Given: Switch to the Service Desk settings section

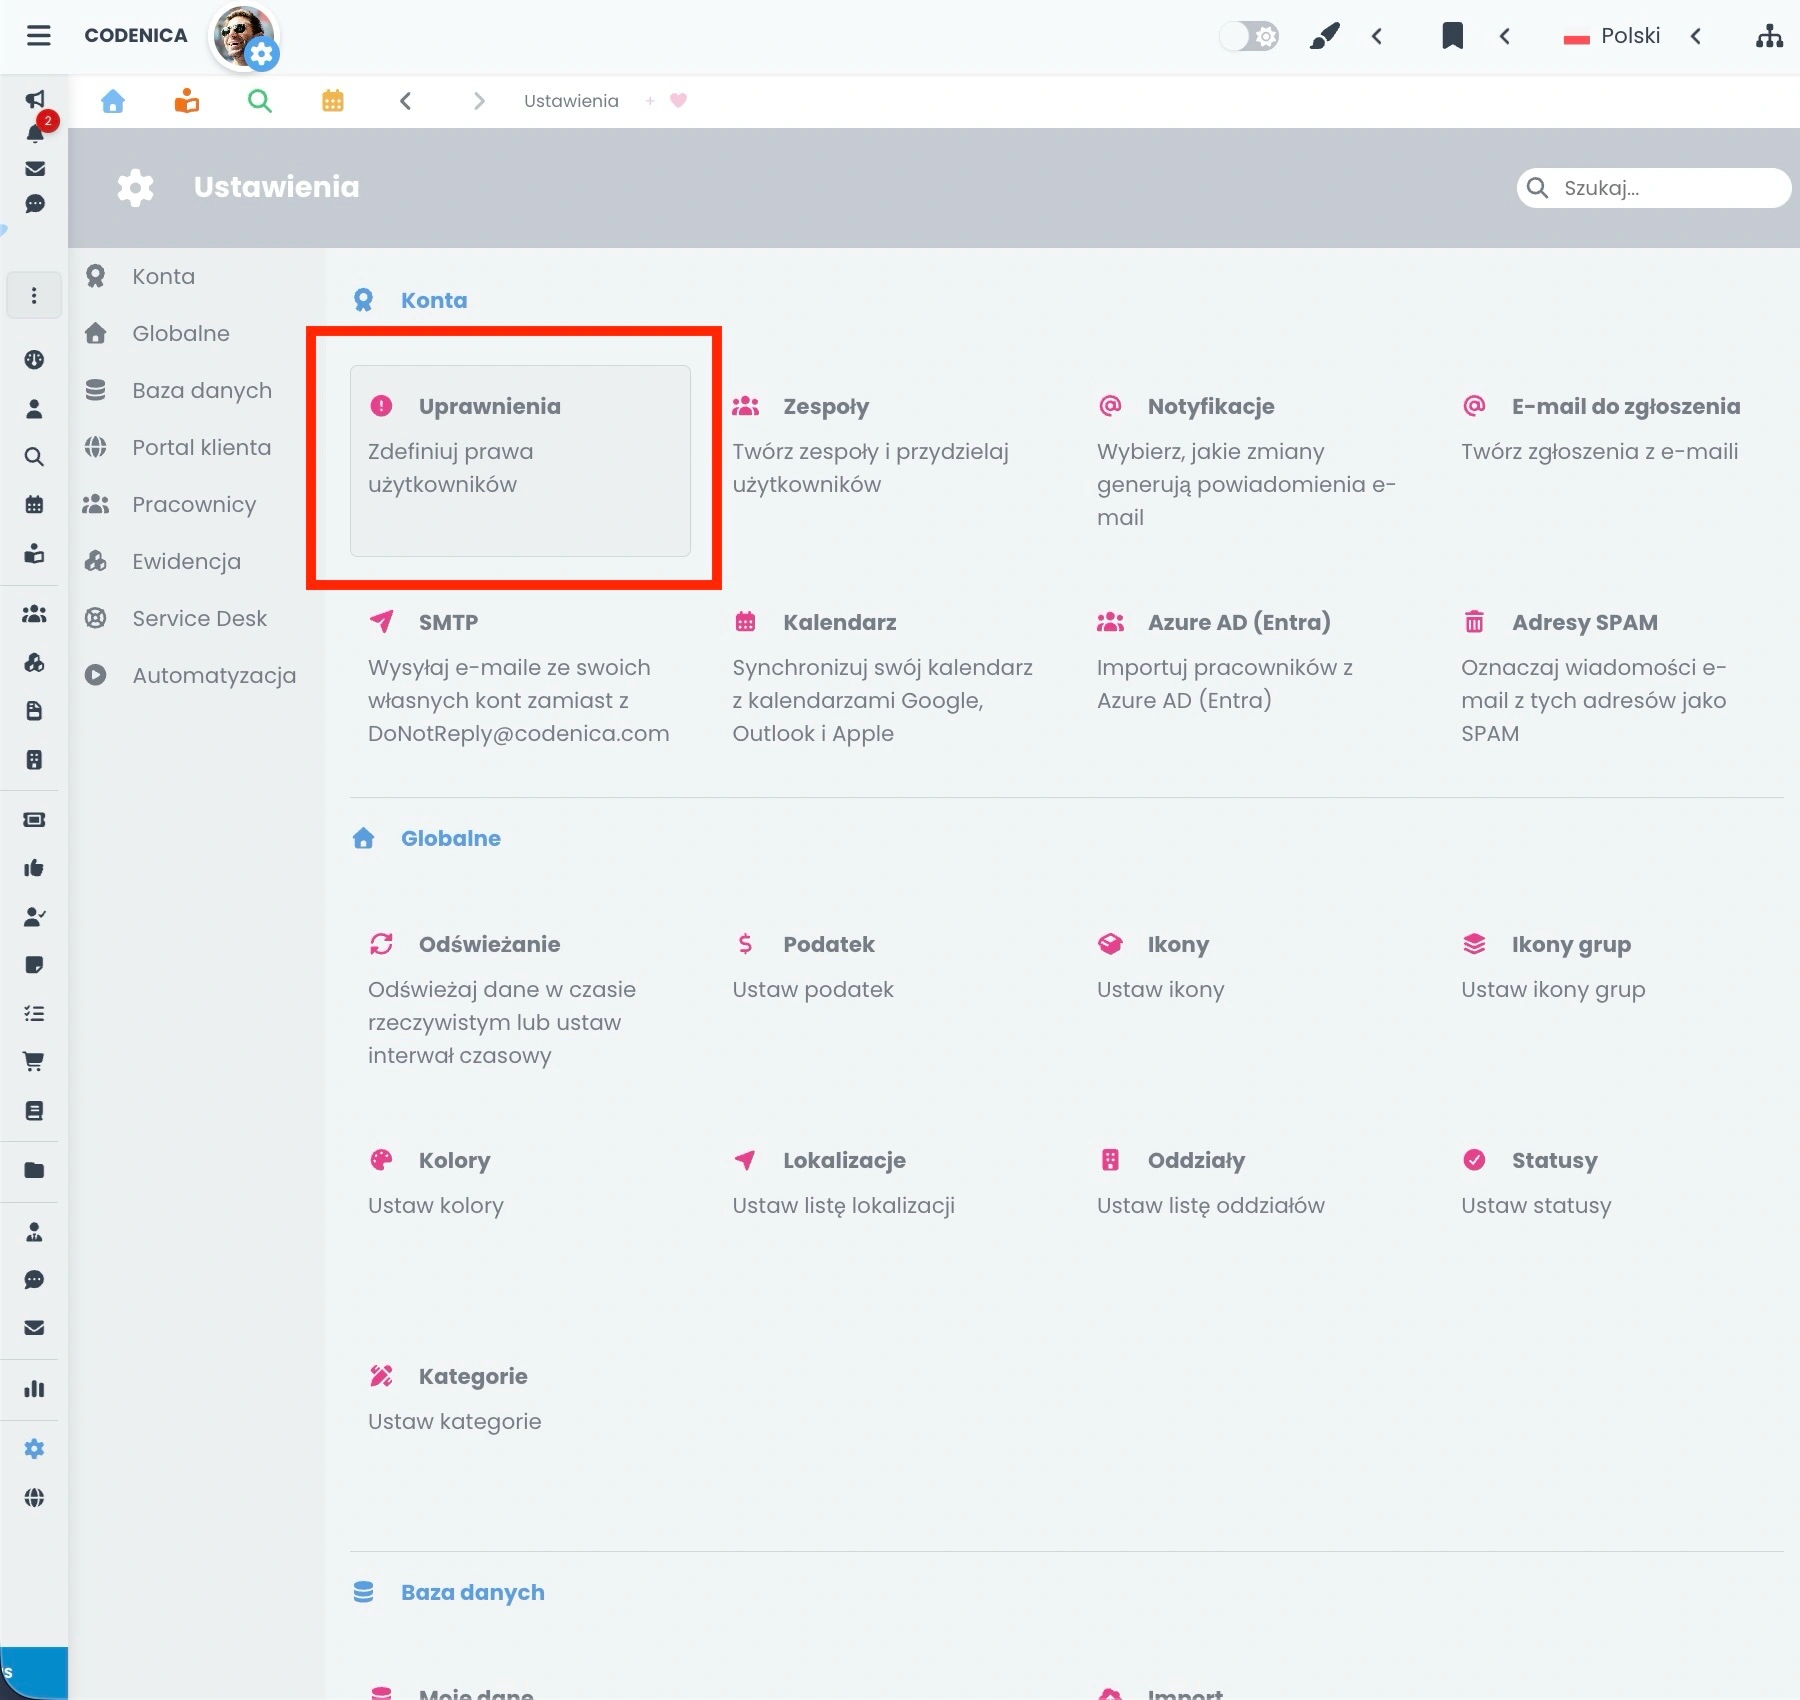Looking at the screenshot, I should coord(199,618).
